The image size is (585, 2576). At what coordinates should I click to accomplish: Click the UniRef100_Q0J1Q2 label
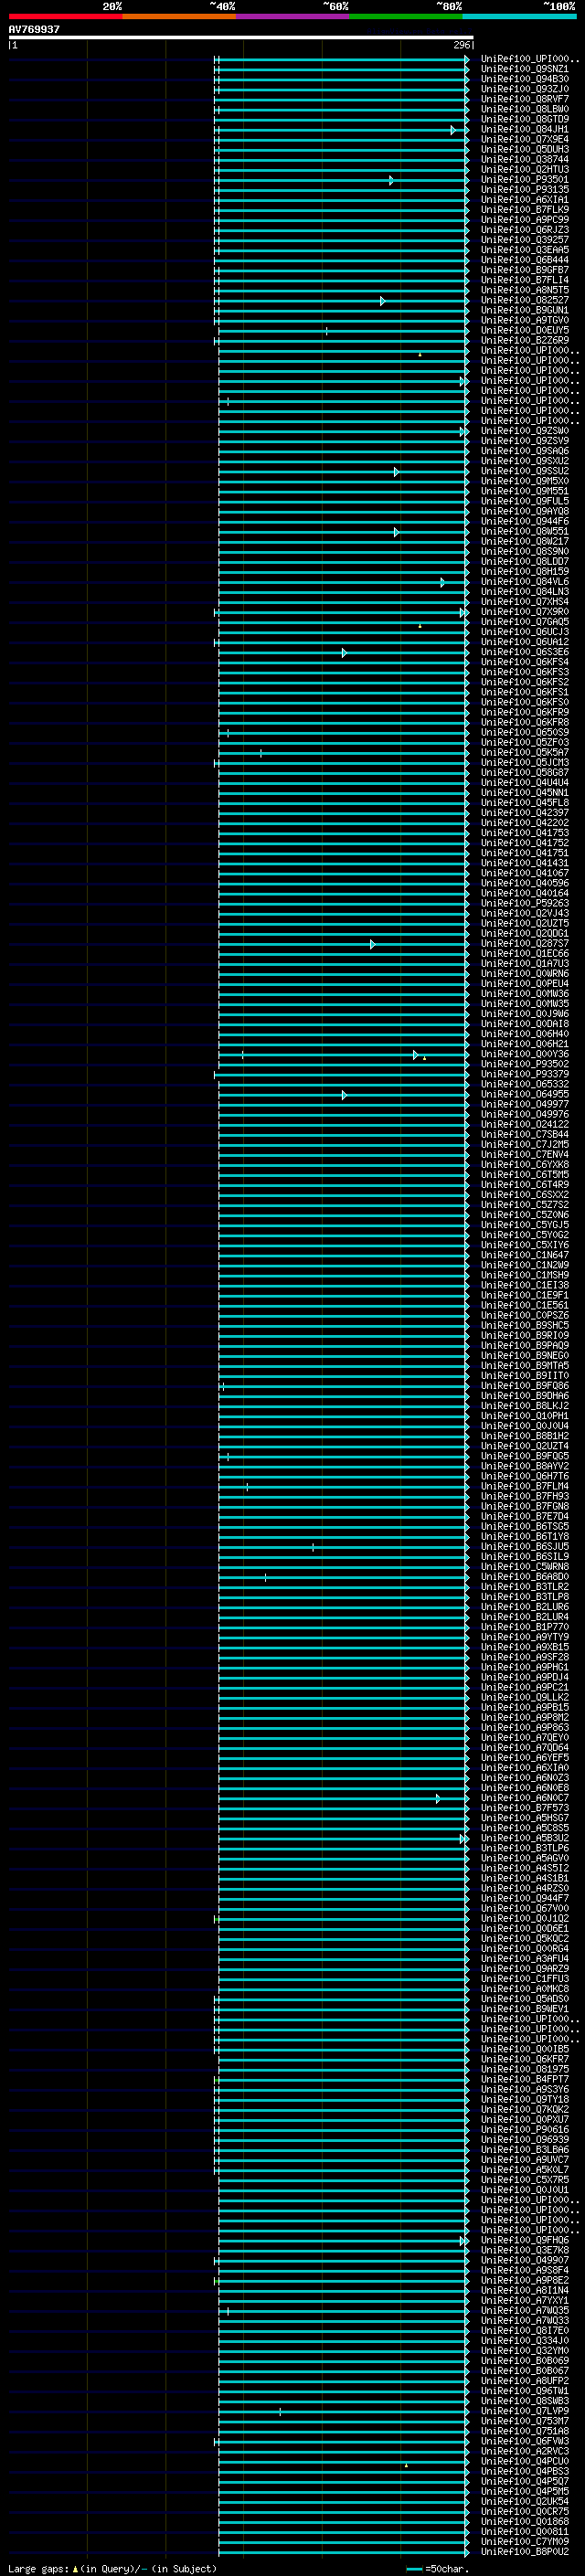(x=525, y=1918)
